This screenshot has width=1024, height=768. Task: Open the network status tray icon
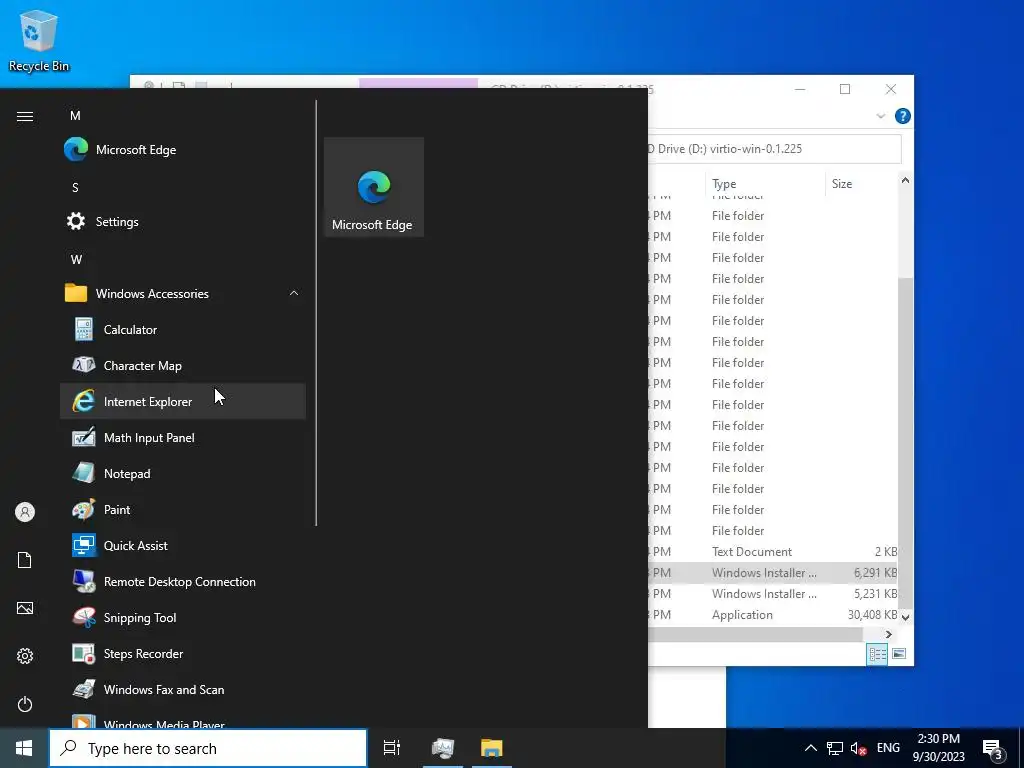pos(835,748)
